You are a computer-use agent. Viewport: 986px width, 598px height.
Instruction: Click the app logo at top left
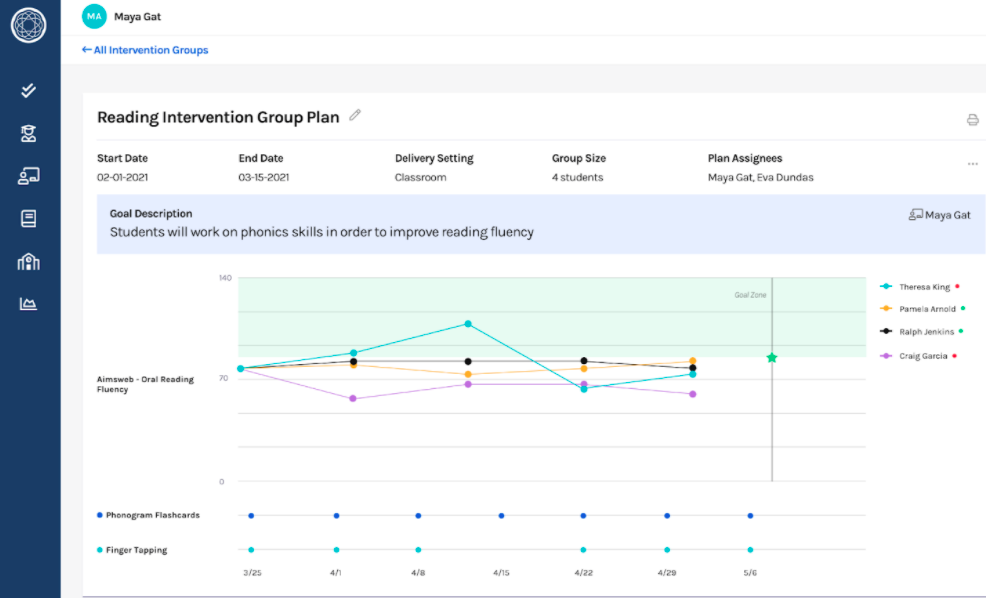[29, 26]
